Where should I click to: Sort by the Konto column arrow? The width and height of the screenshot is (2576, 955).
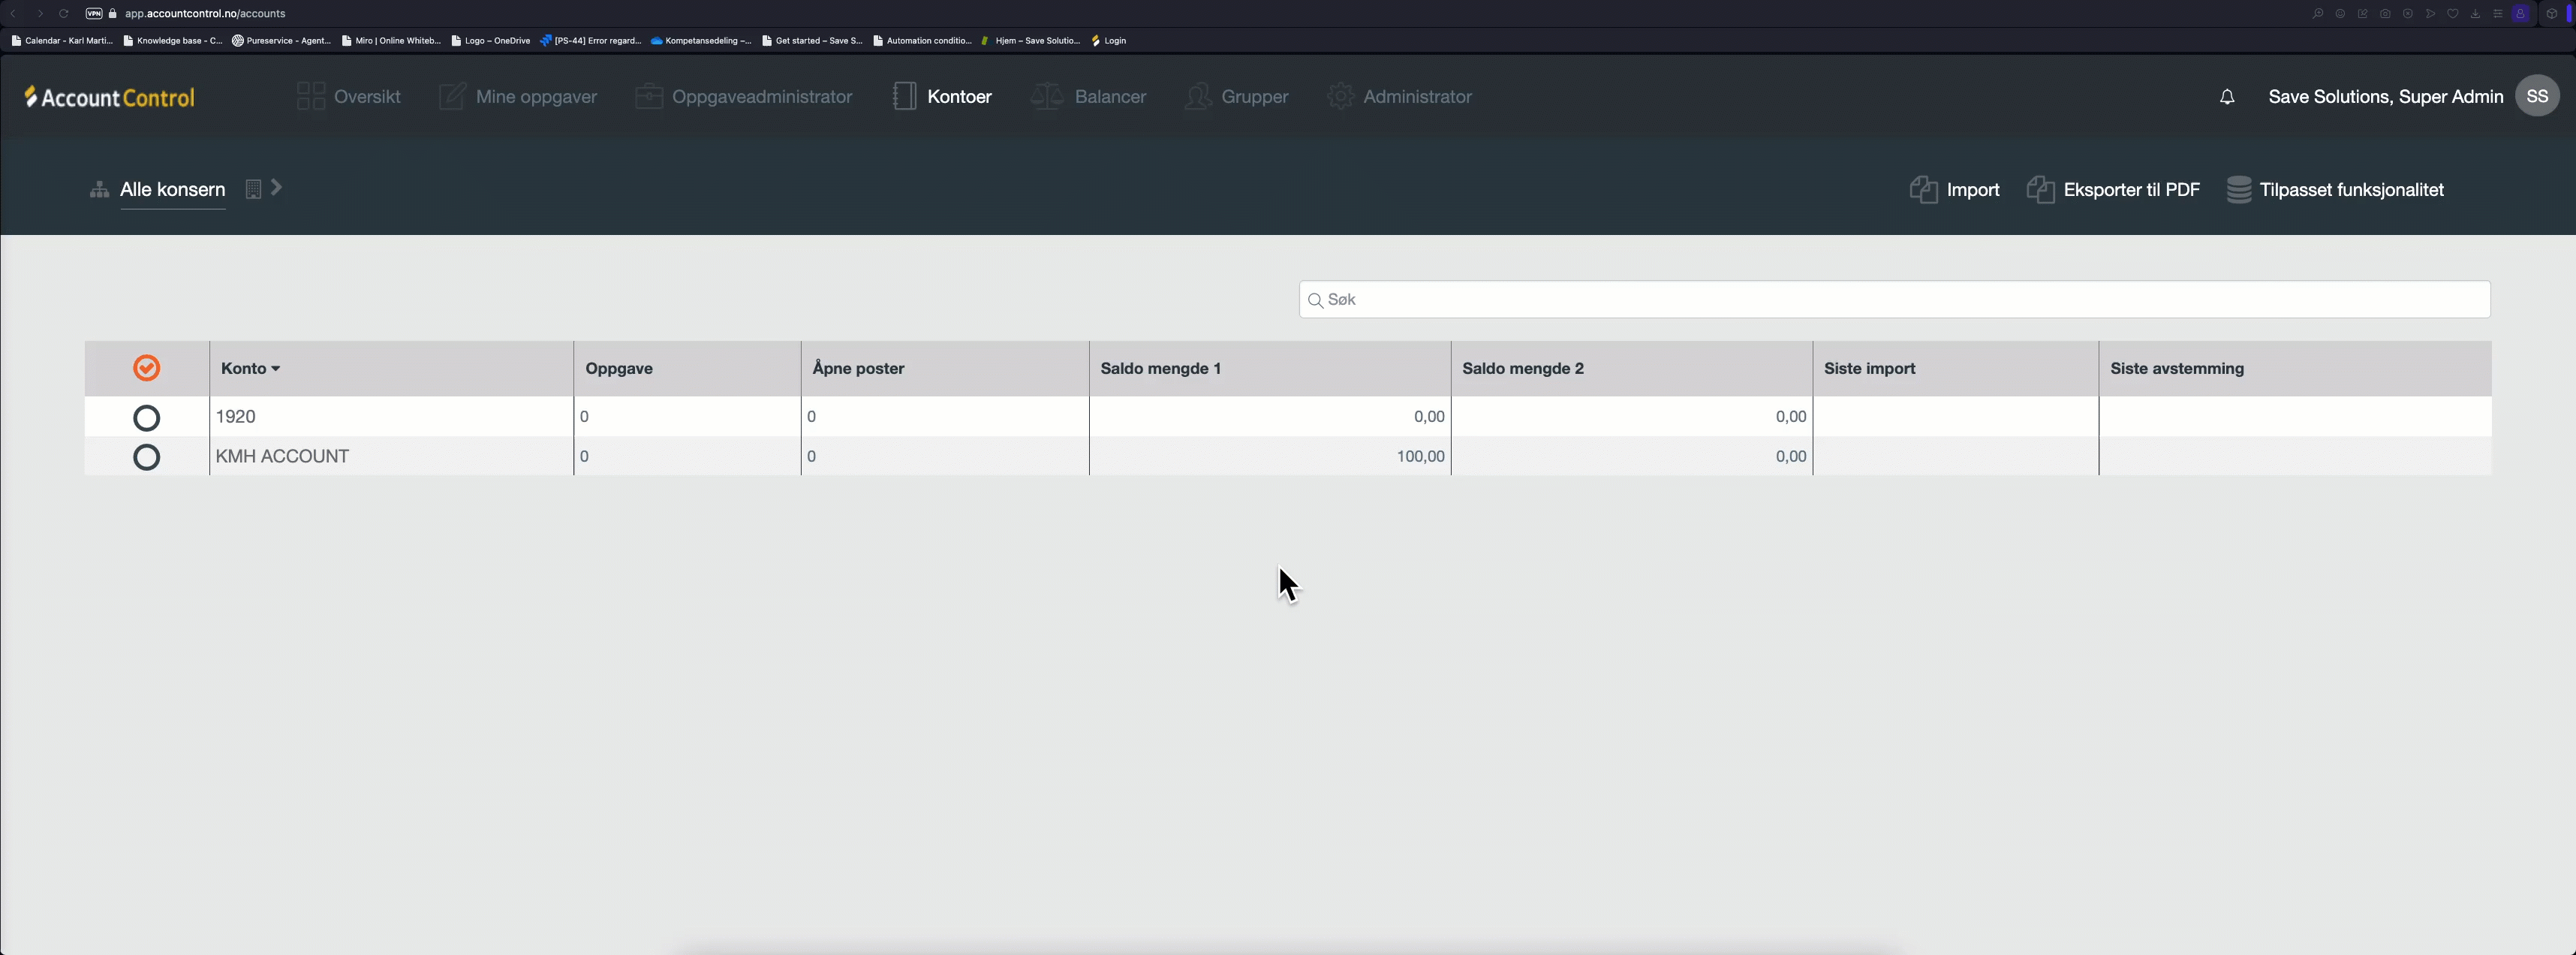coord(276,369)
